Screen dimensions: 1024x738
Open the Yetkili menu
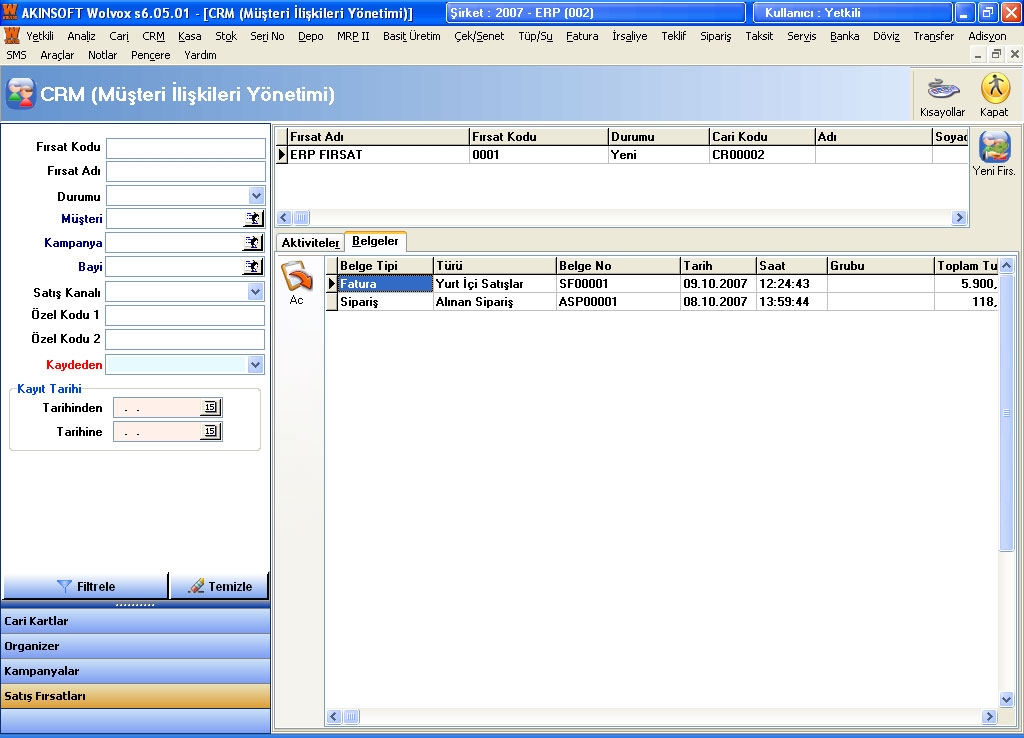(x=40, y=36)
